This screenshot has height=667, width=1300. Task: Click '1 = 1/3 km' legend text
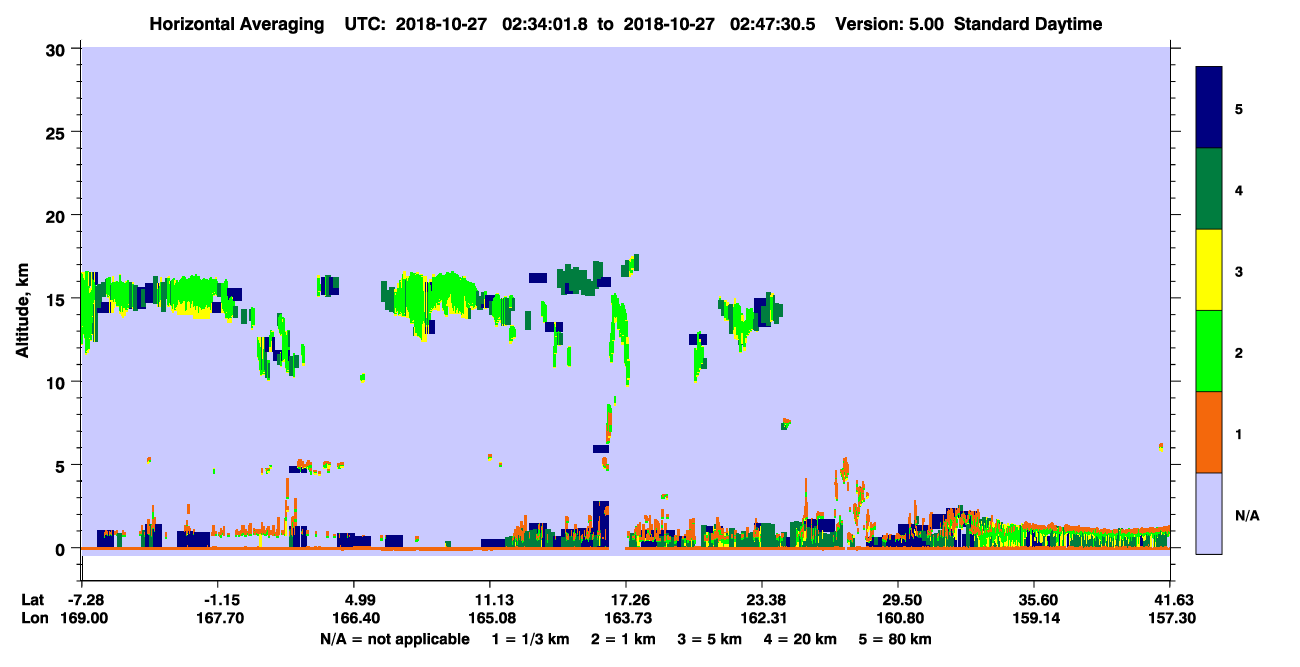coord(533,639)
